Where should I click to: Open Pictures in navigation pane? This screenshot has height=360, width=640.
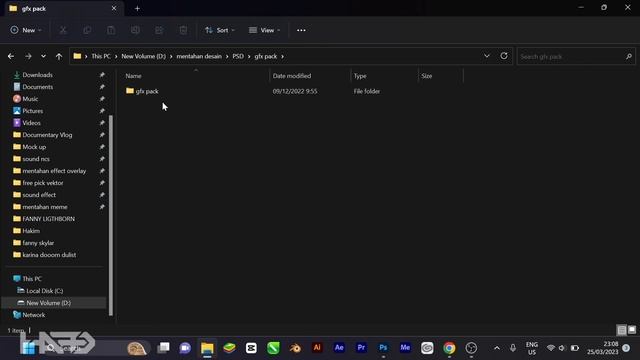(x=33, y=111)
